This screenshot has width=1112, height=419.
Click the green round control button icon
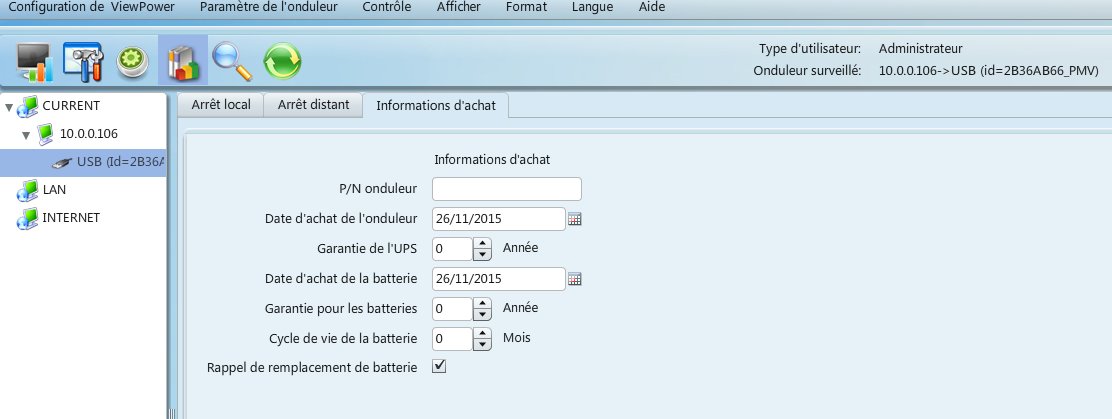coord(132,61)
